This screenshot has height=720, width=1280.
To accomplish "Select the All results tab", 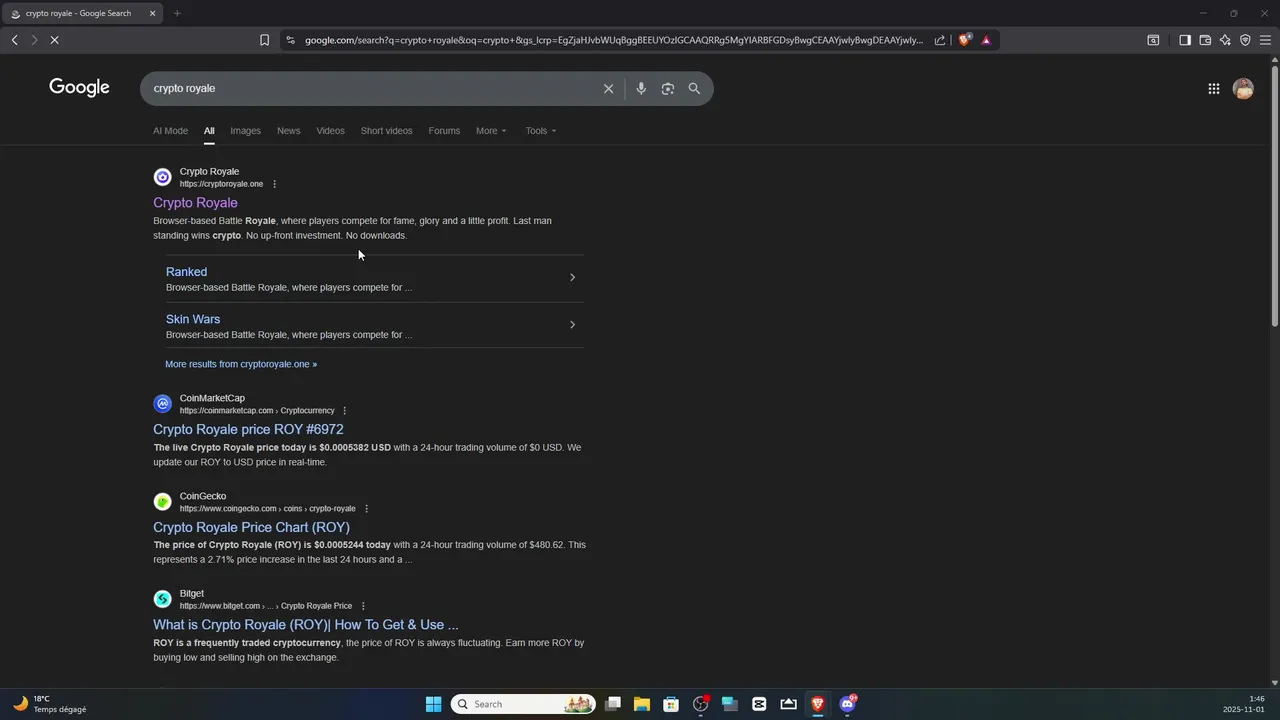I will pos(209,131).
